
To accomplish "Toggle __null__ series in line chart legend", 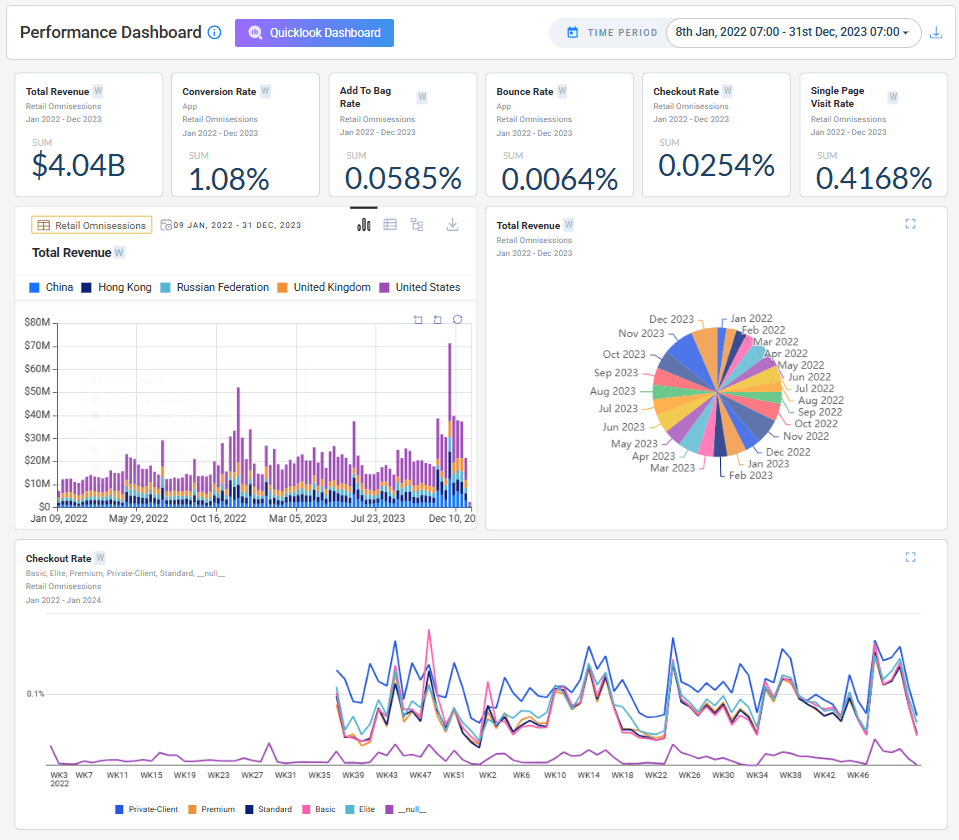I will coord(406,809).
